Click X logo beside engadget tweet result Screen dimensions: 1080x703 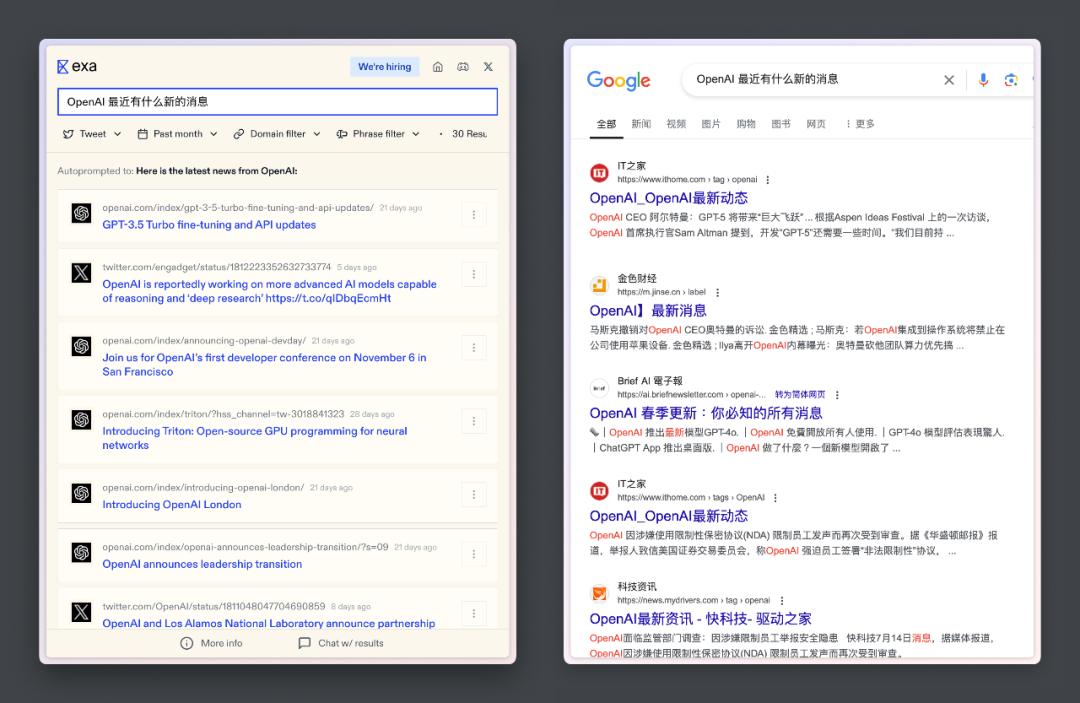(x=81, y=273)
